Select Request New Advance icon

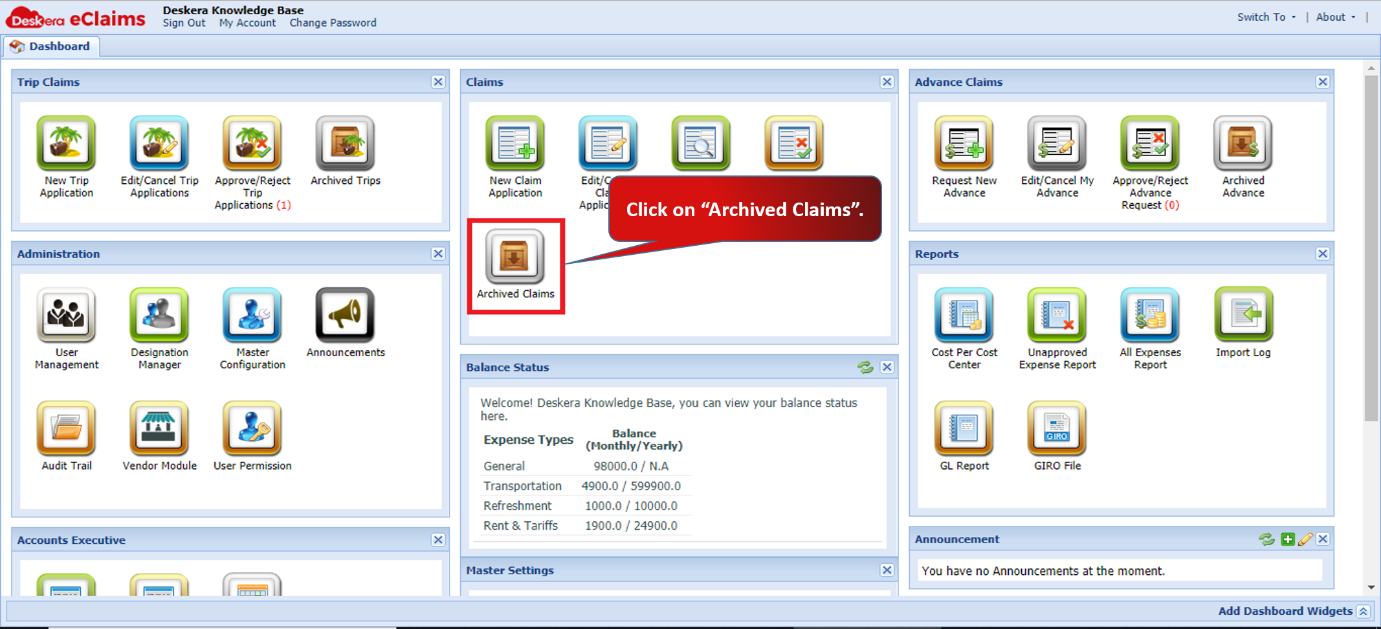click(x=964, y=144)
